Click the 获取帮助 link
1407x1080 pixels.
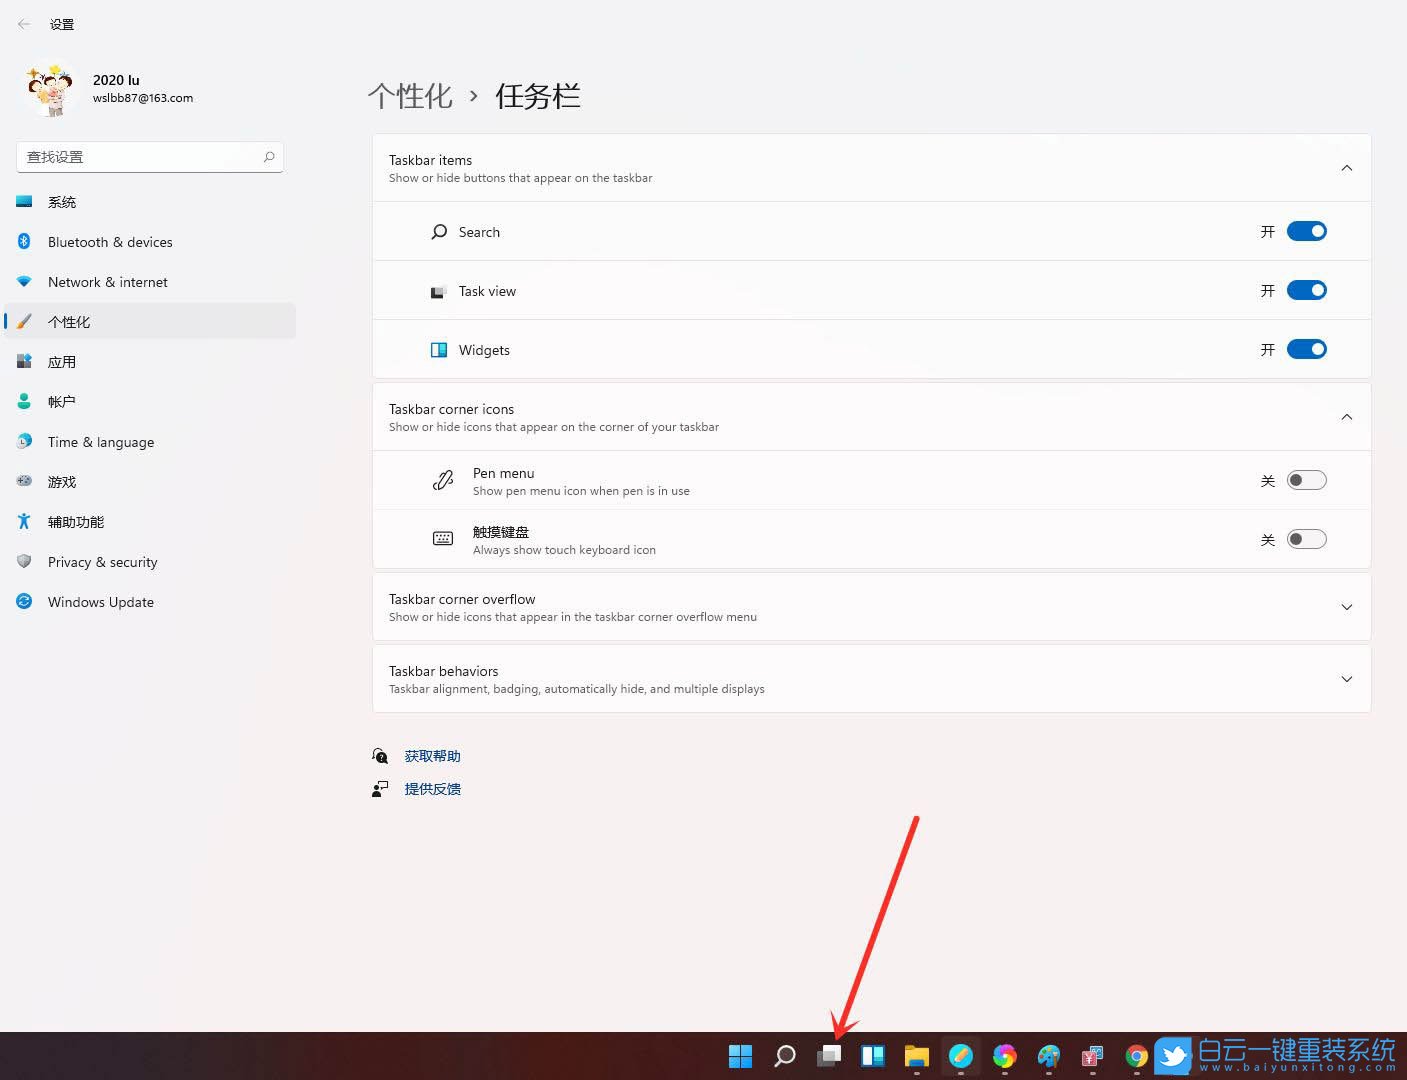point(431,755)
